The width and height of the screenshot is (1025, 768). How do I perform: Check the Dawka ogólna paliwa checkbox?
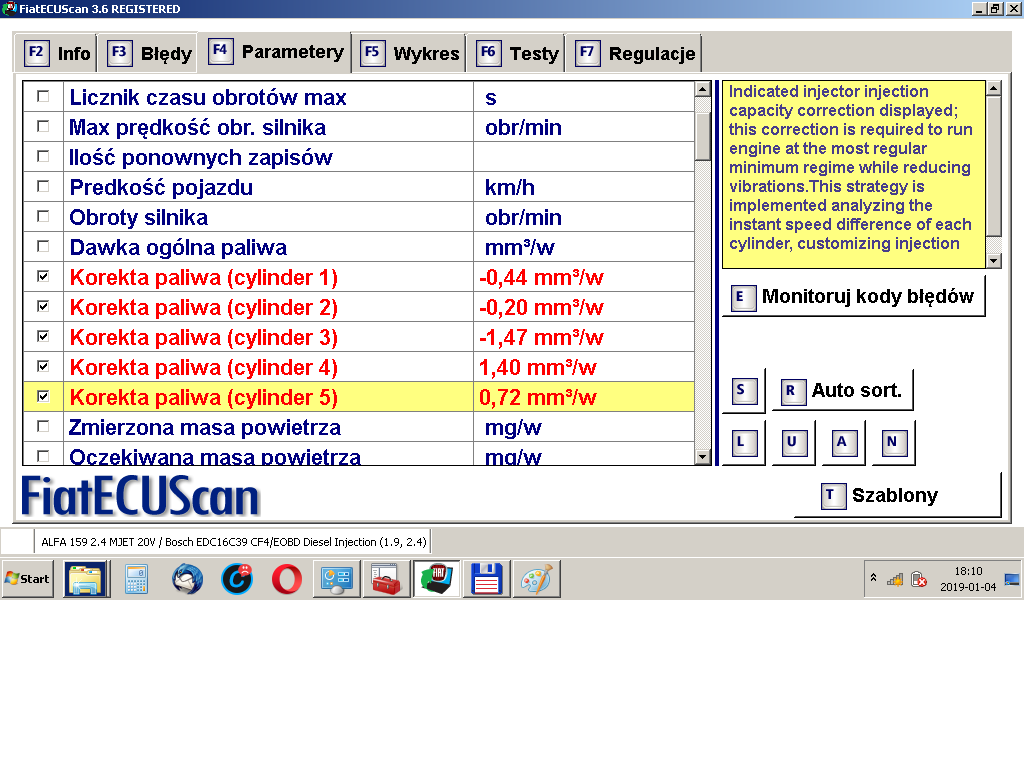click(x=43, y=247)
